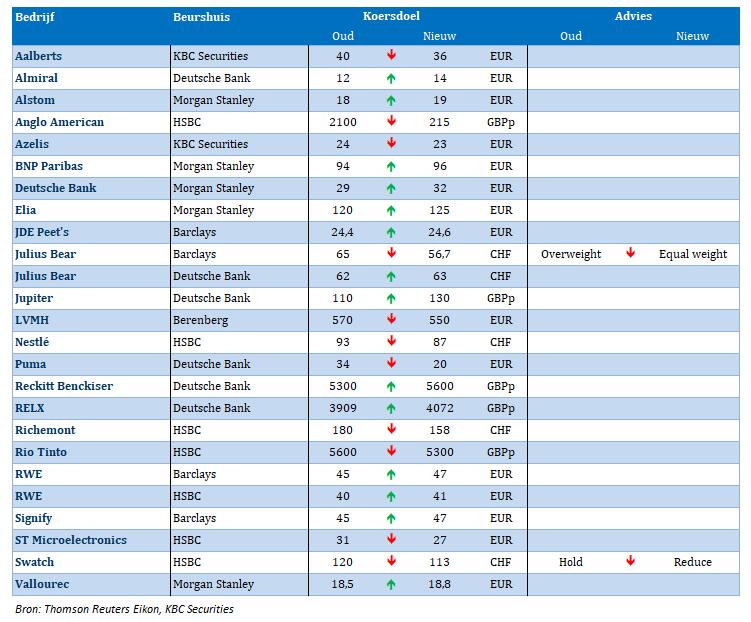The image size is (751, 622).
Task: Click the red arrow between 120 and 113
Action: point(391,561)
